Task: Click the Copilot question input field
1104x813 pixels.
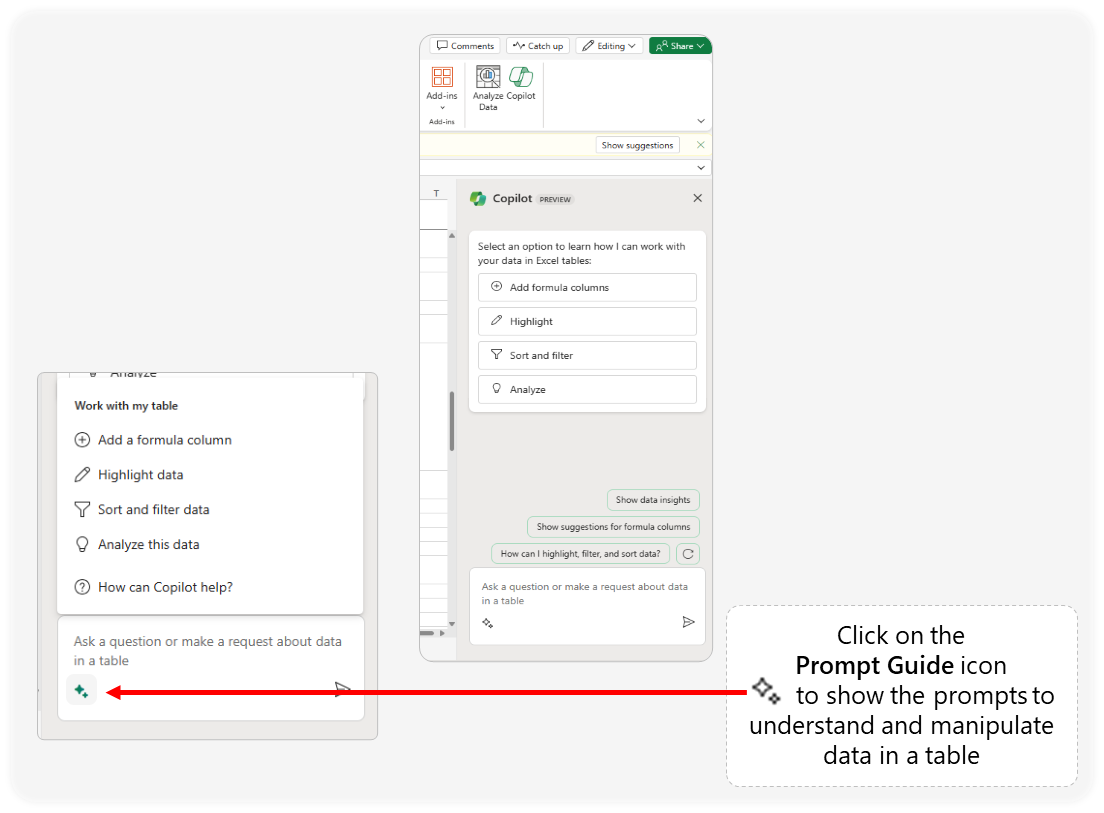Action: click(x=585, y=594)
